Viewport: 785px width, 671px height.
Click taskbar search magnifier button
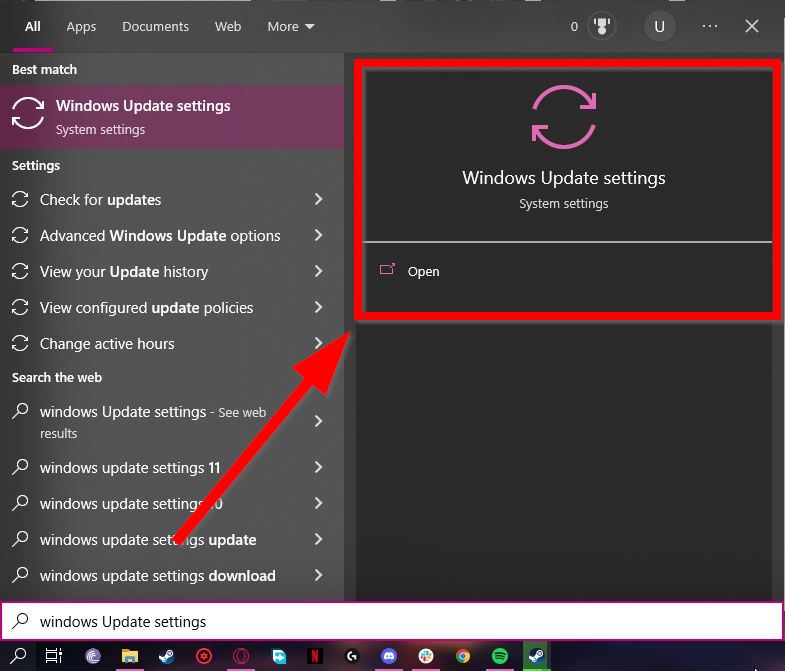[18, 655]
